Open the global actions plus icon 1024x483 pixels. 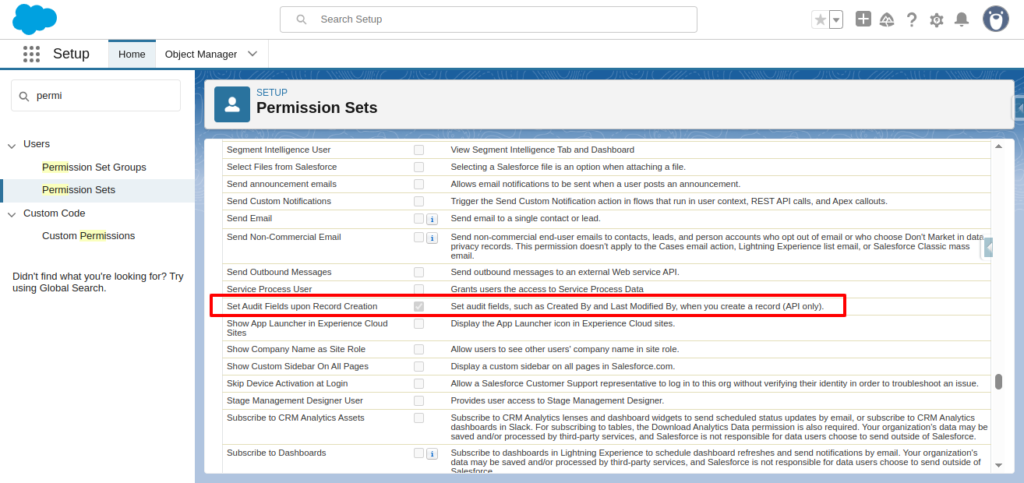(863, 19)
